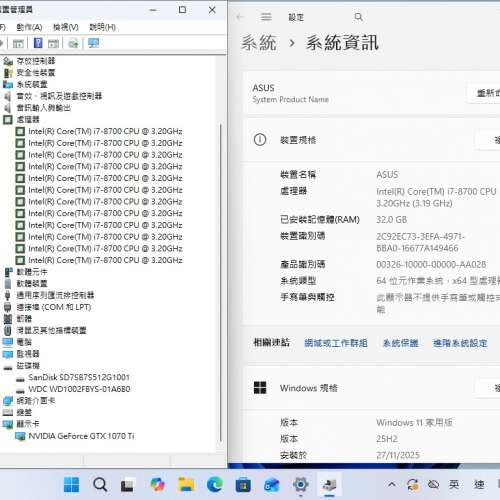
Task: Show hidden system tray icons
Action: coord(392,484)
